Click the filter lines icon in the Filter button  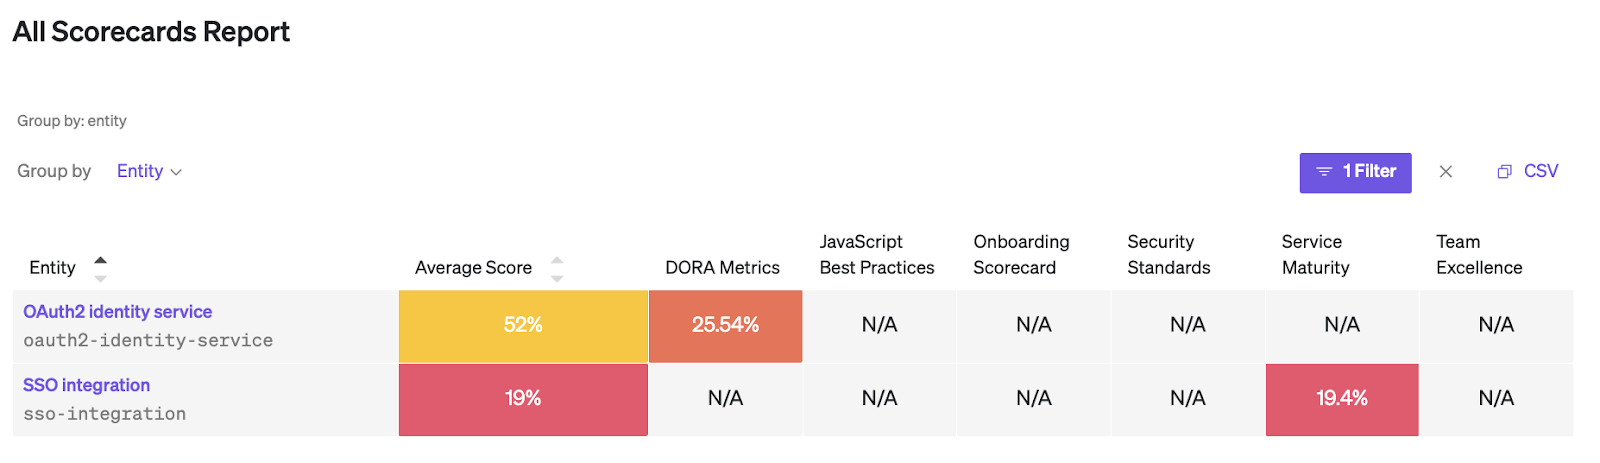coord(1324,172)
